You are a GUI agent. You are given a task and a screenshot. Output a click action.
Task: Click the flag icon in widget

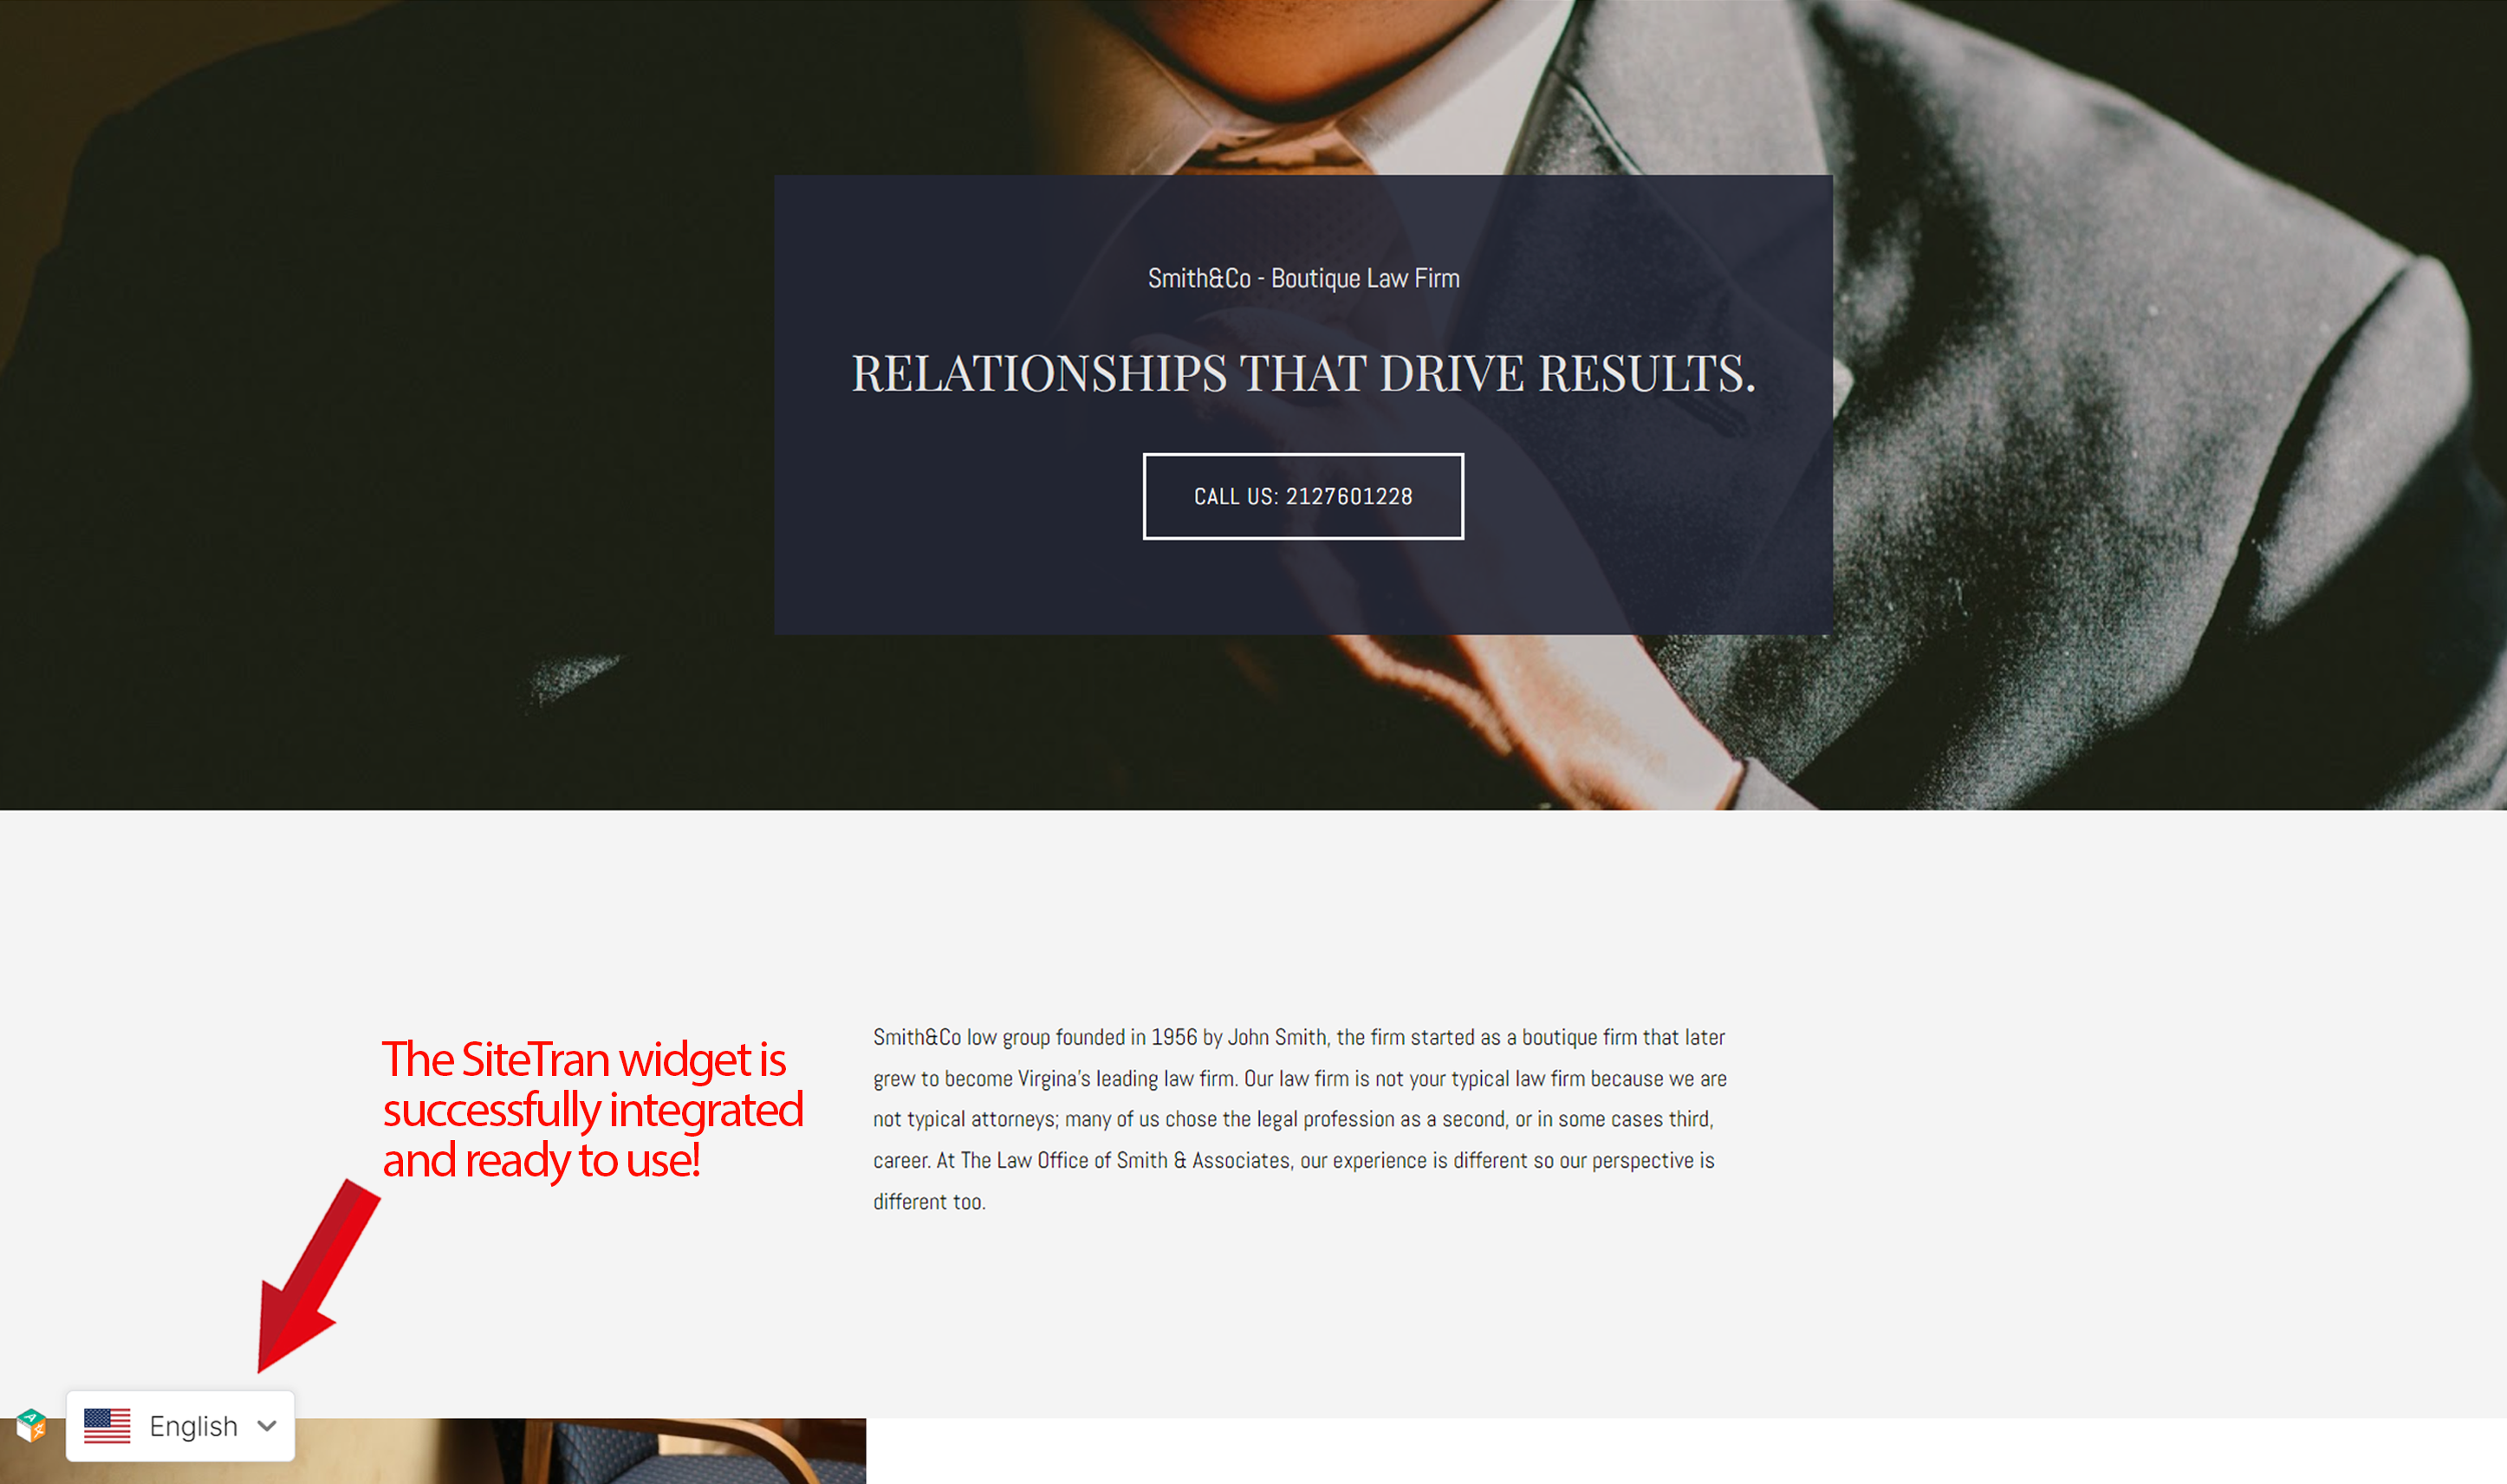click(x=109, y=1426)
